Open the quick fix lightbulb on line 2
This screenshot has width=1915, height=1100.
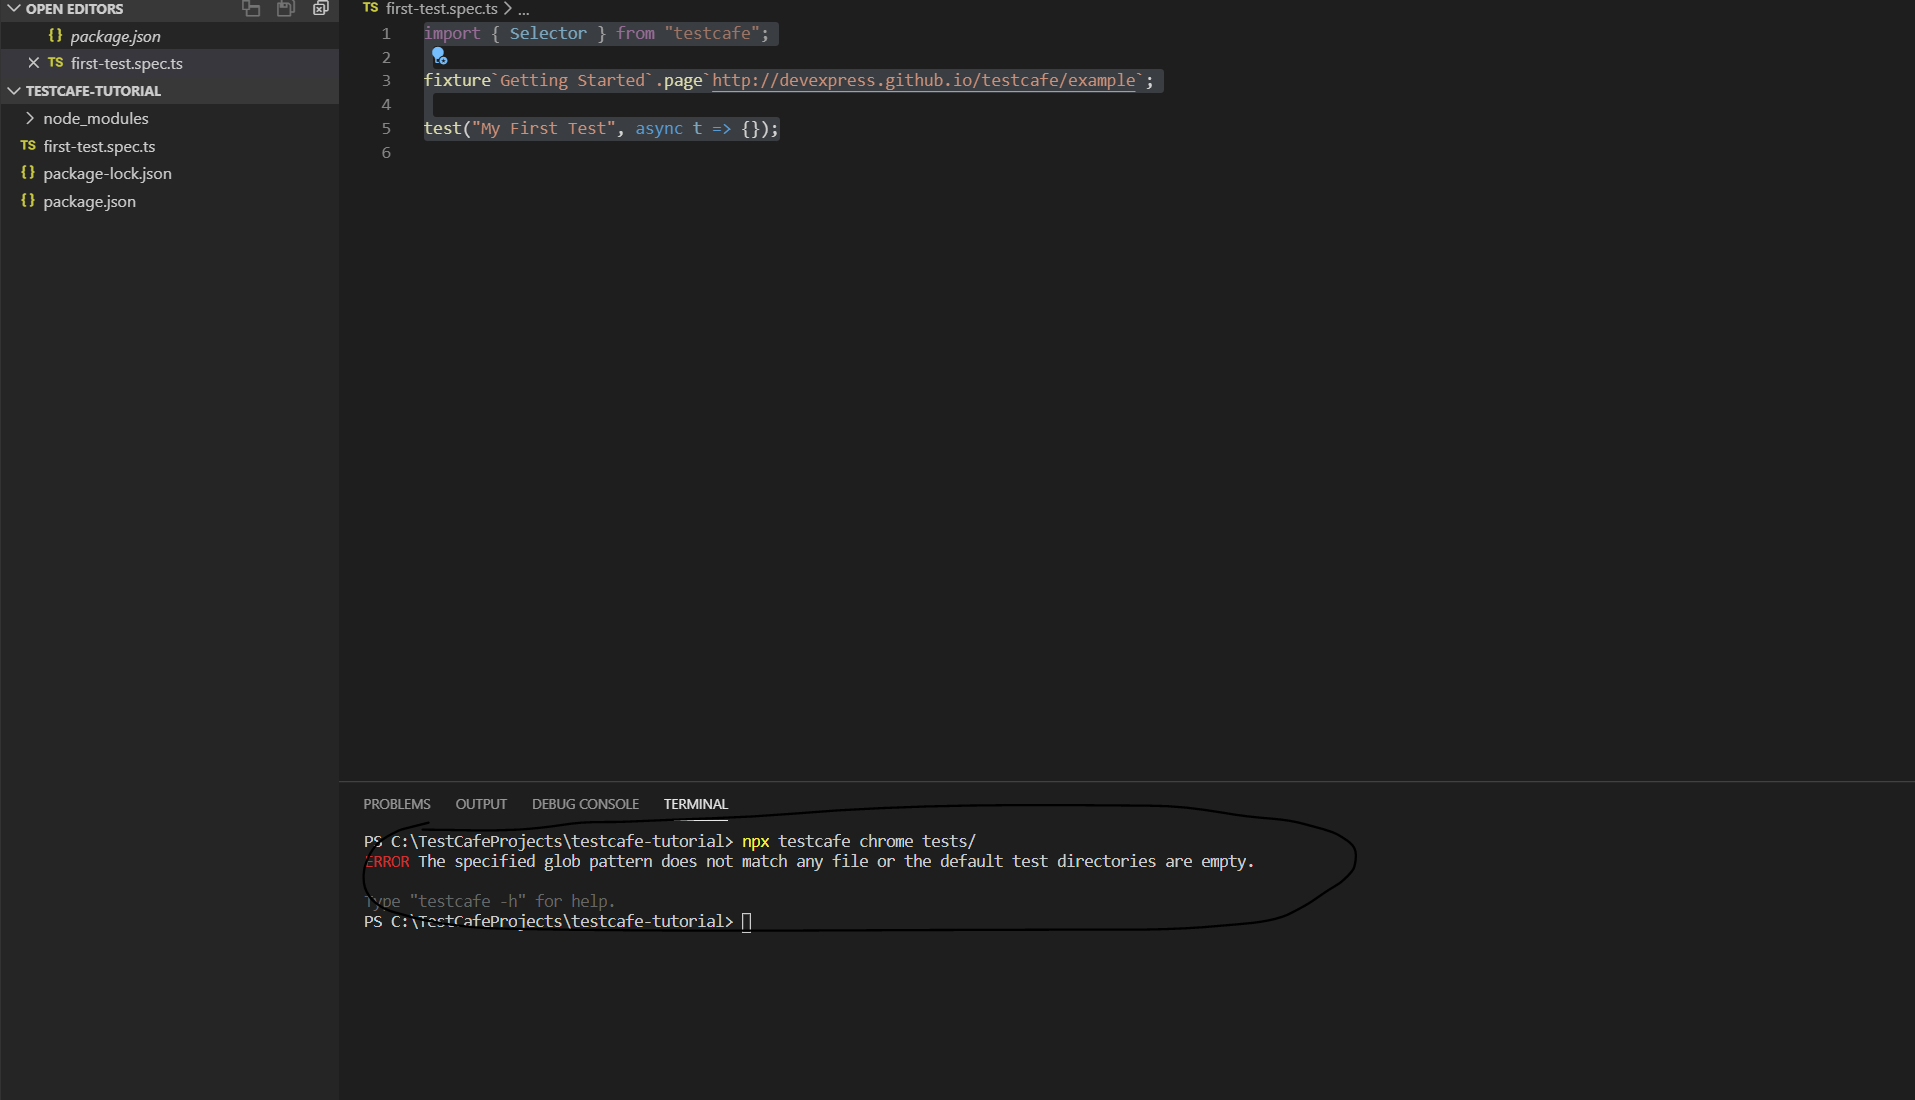[x=440, y=56]
